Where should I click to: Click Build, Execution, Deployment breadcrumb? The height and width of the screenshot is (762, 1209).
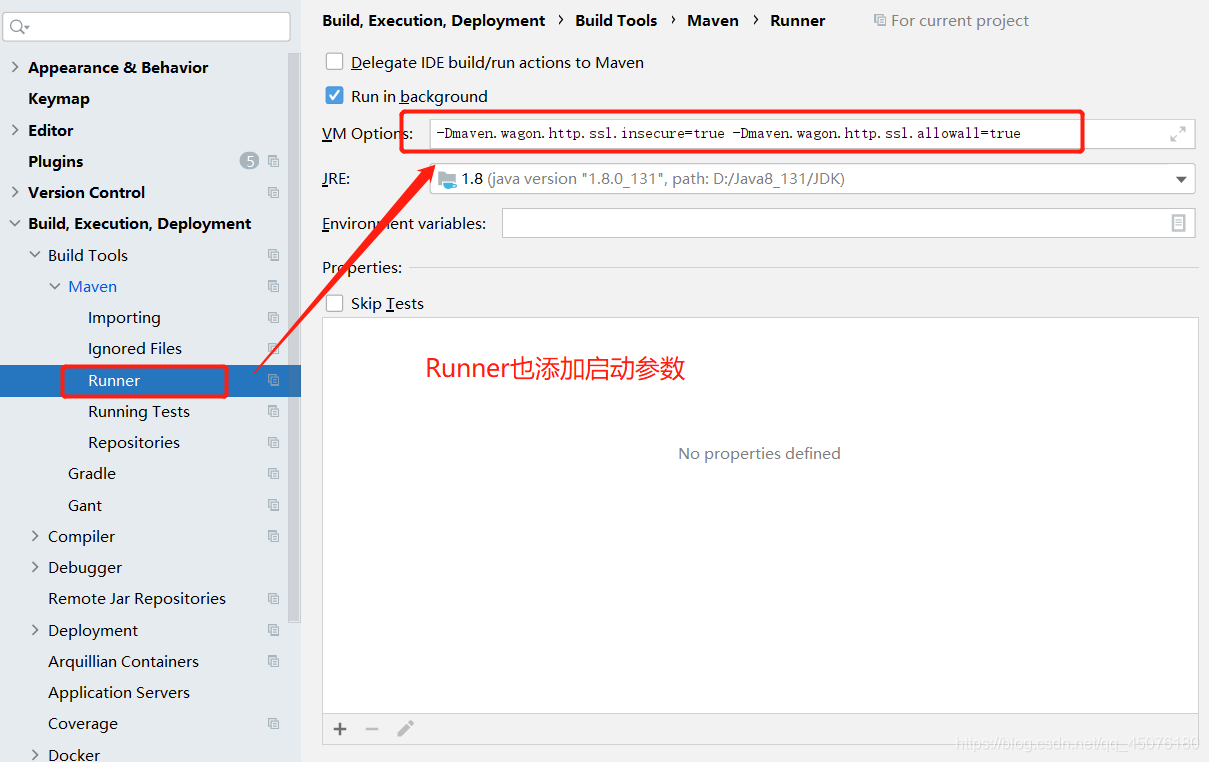click(x=434, y=20)
